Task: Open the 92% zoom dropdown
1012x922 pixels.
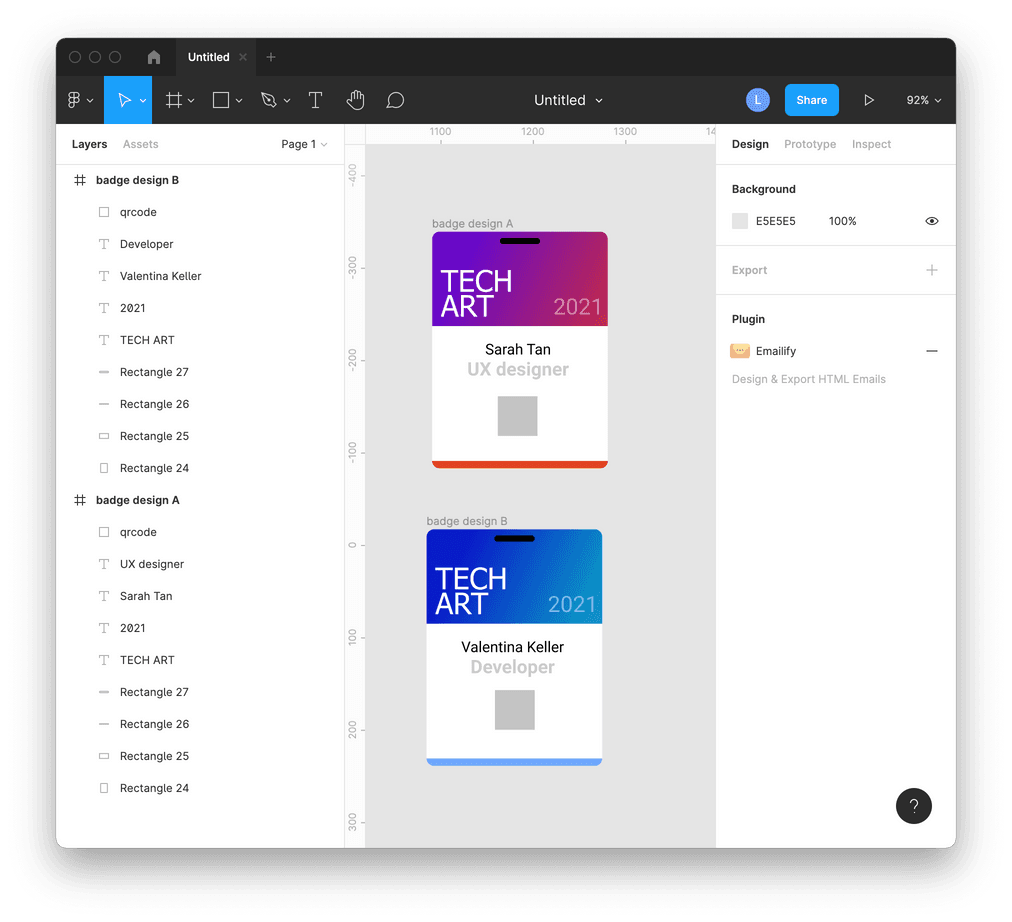Action: coord(924,100)
